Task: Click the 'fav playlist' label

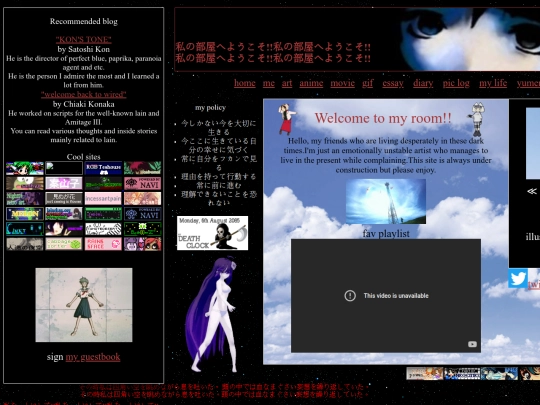Action: (386, 233)
